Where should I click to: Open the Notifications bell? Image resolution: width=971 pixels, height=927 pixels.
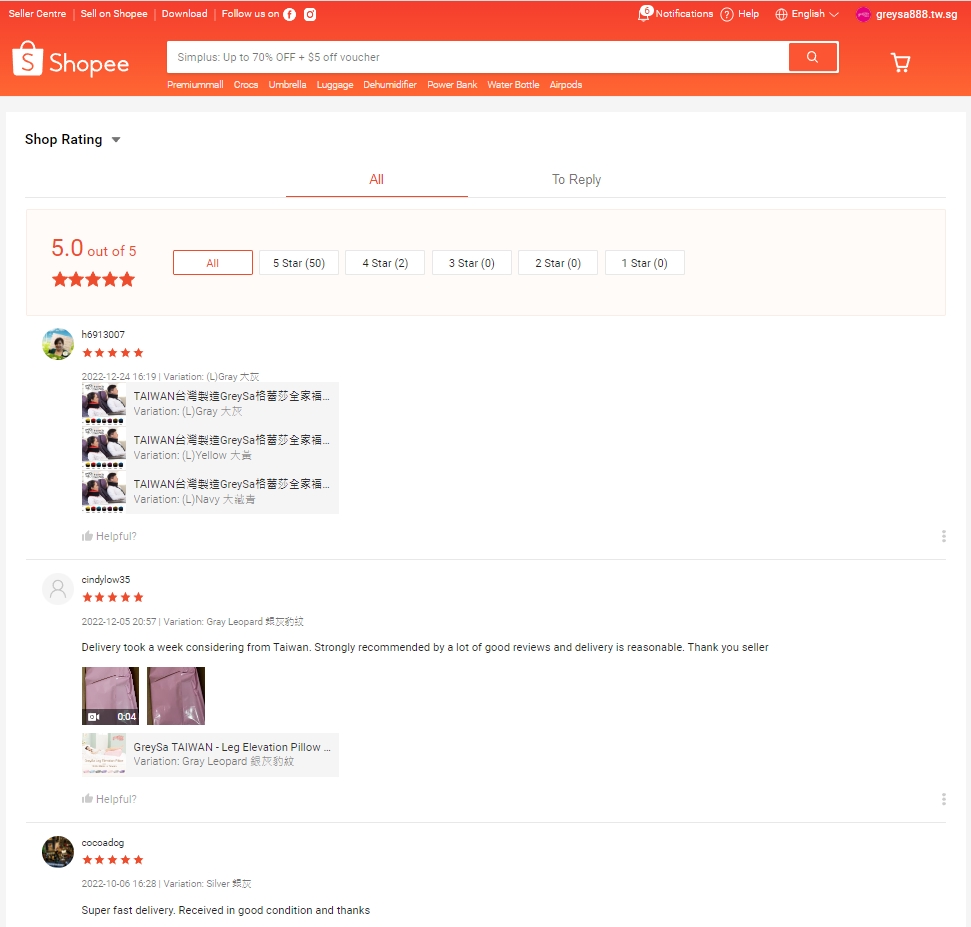[645, 14]
